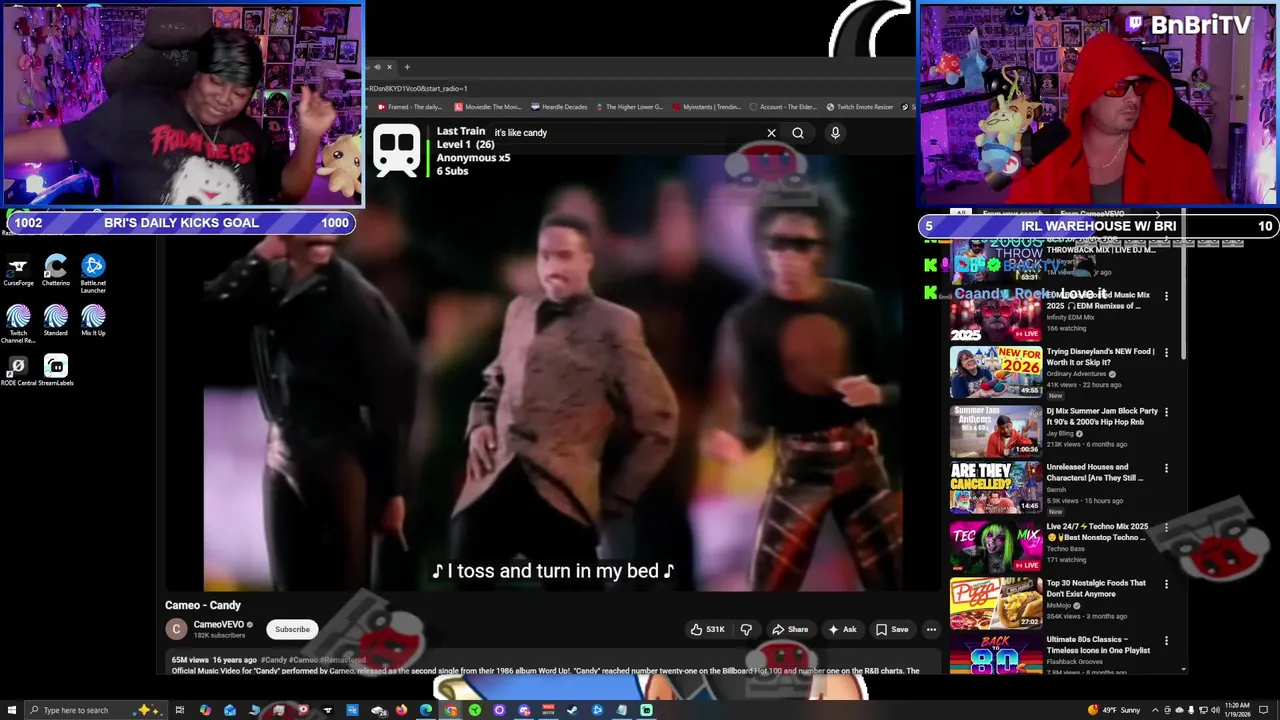Launch Battle.net Launcher desktop icon

pyautogui.click(x=93, y=274)
